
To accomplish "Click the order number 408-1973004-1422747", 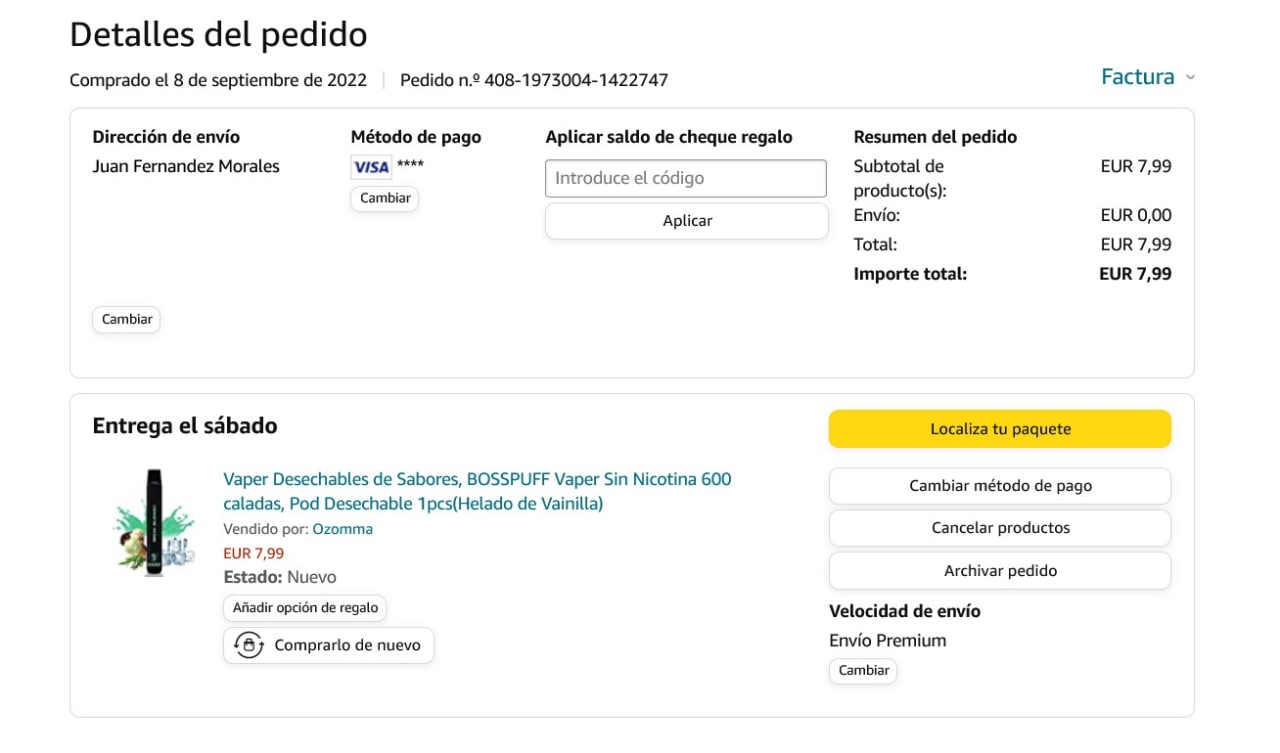I will [576, 80].
